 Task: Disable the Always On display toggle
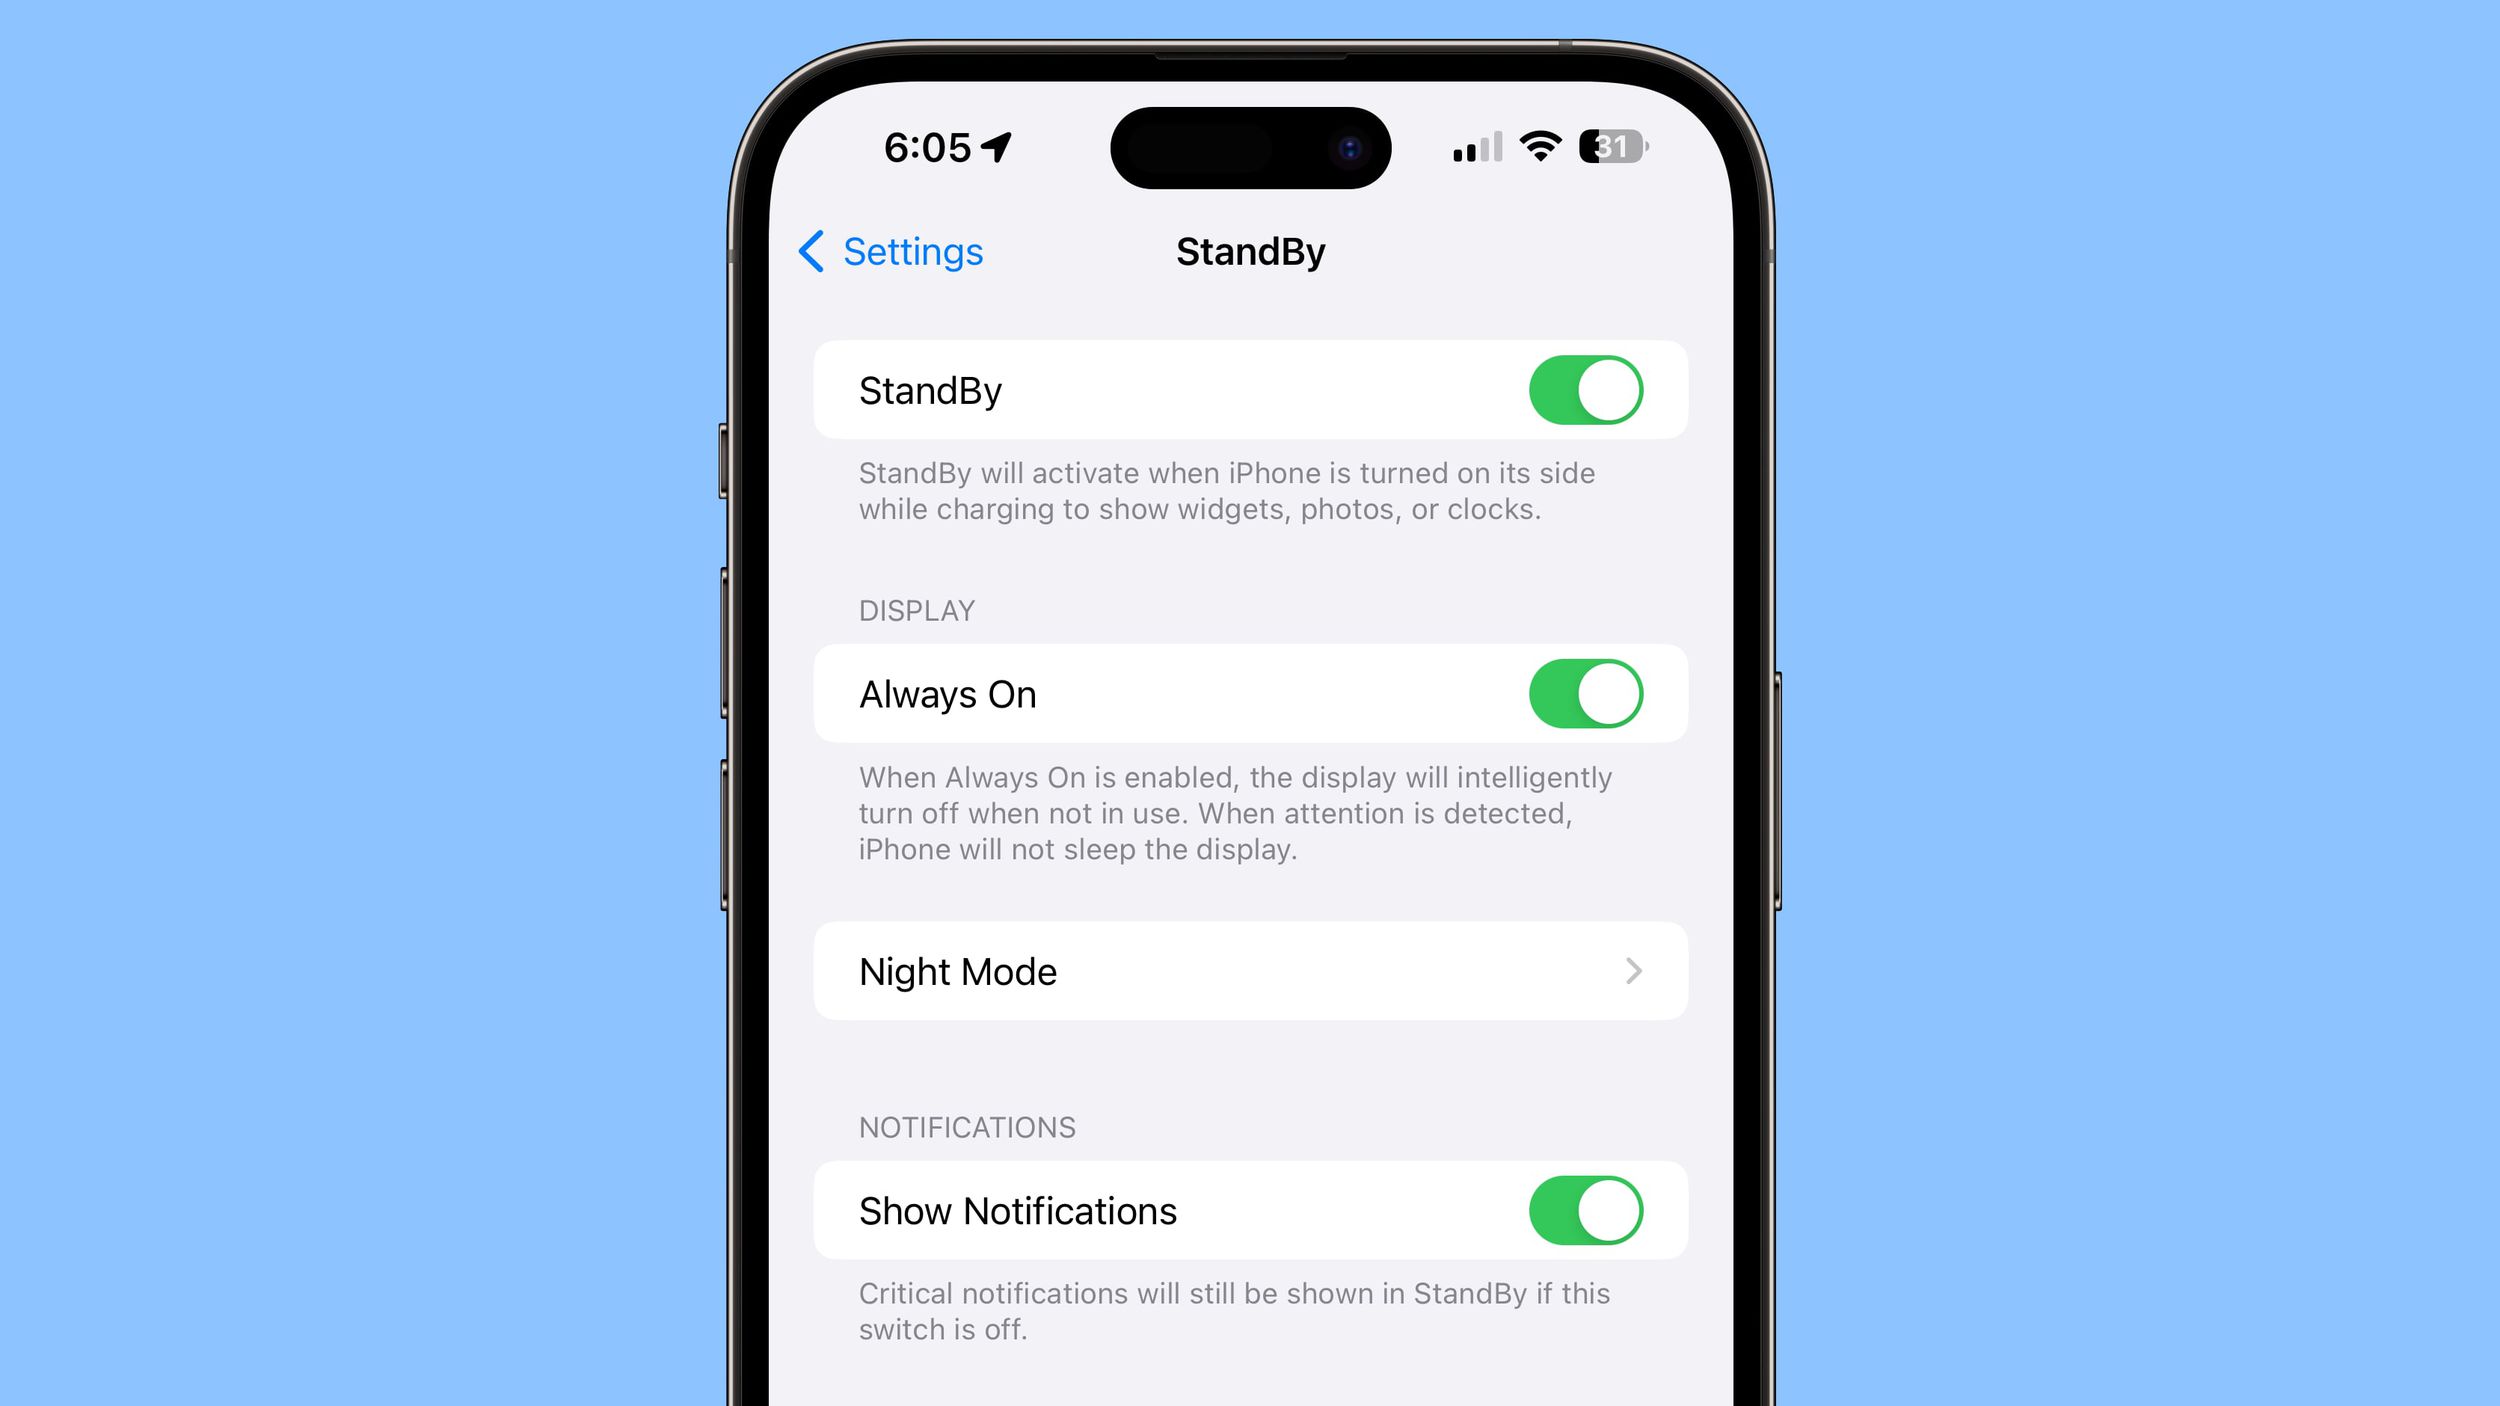(x=1581, y=694)
